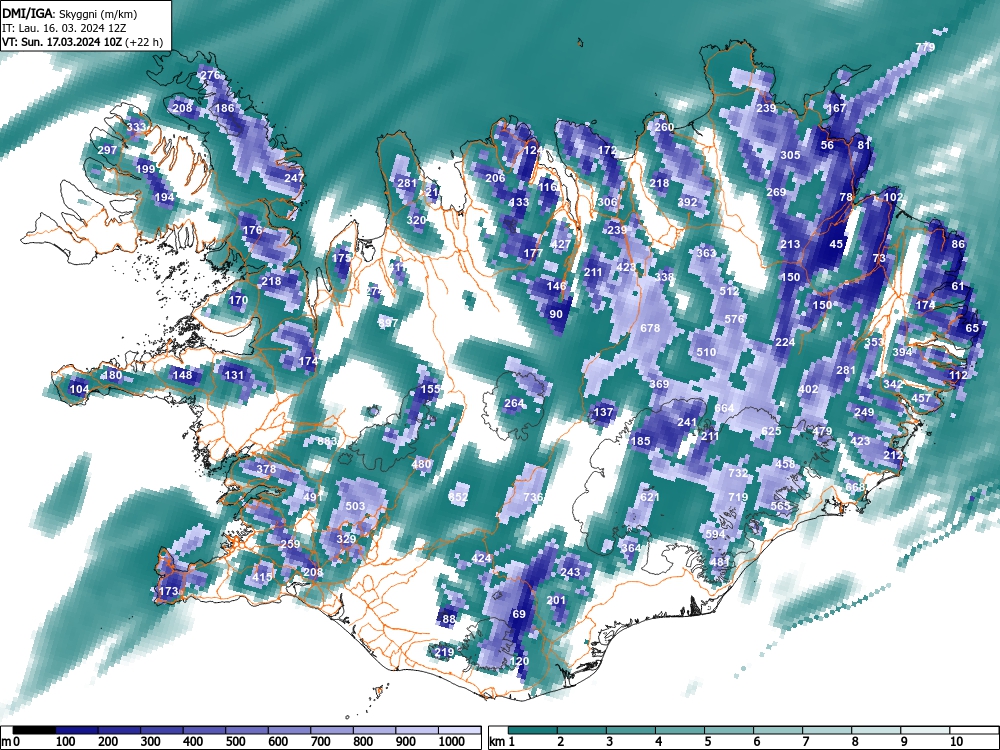Select the visibility value 131
The image size is (1000, 750).
(x=234, y=375)
